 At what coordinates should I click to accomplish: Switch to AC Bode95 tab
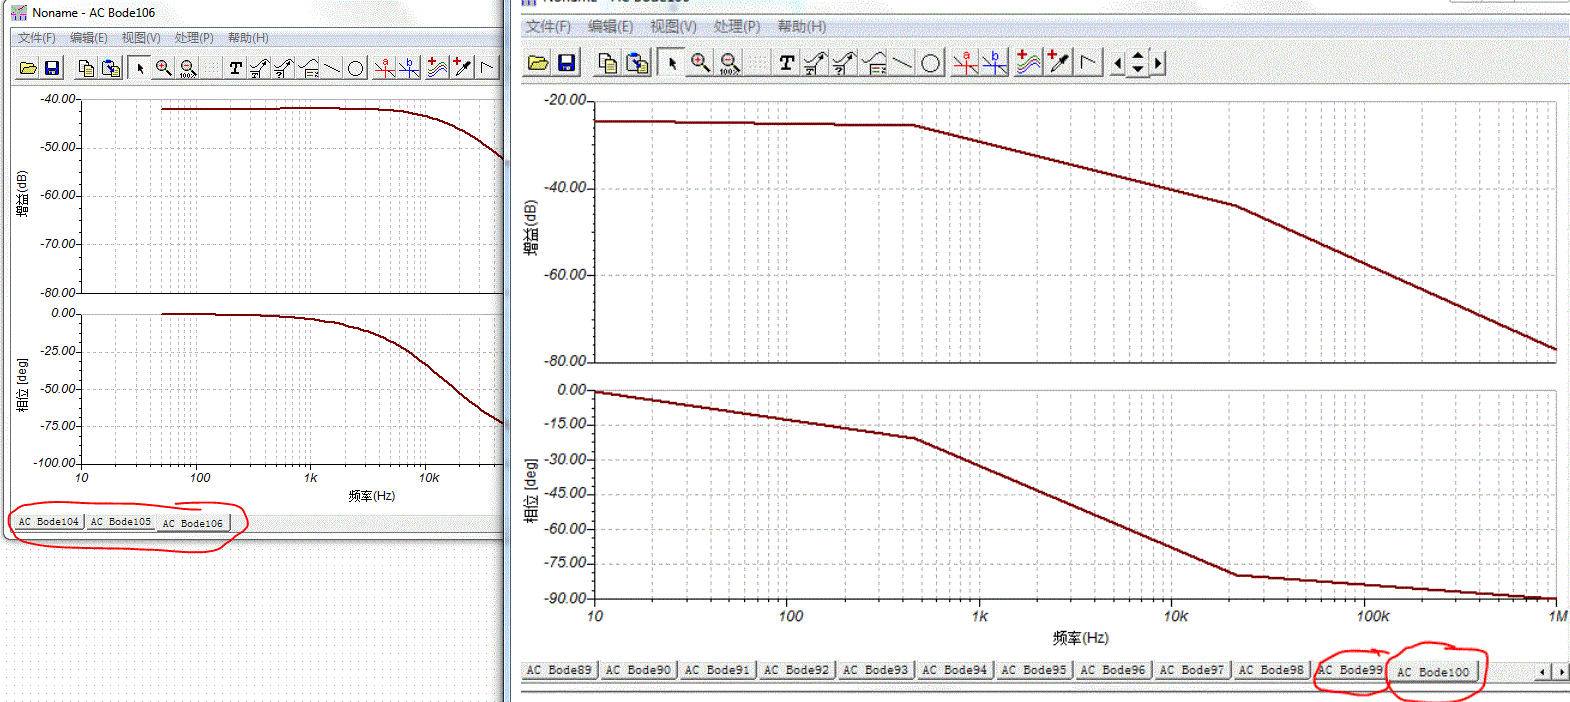pos(1034,670)
